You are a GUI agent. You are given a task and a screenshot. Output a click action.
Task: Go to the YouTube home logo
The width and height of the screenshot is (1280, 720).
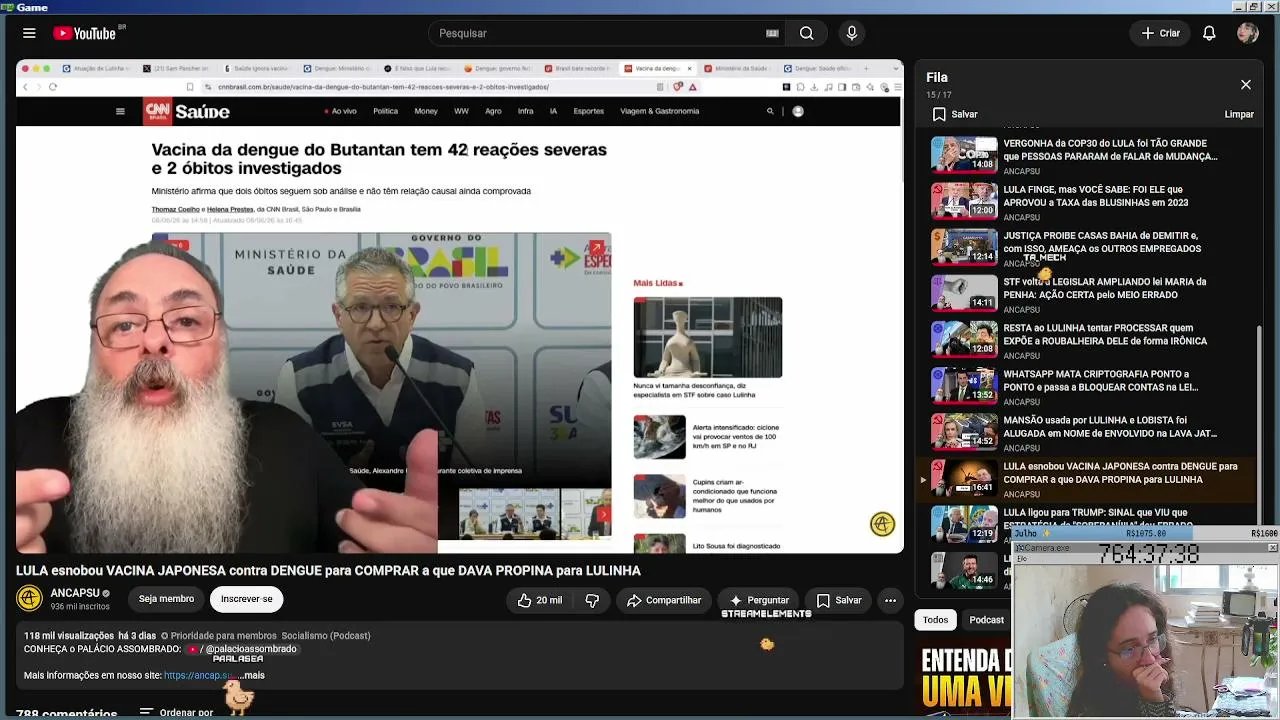(85, 33)
